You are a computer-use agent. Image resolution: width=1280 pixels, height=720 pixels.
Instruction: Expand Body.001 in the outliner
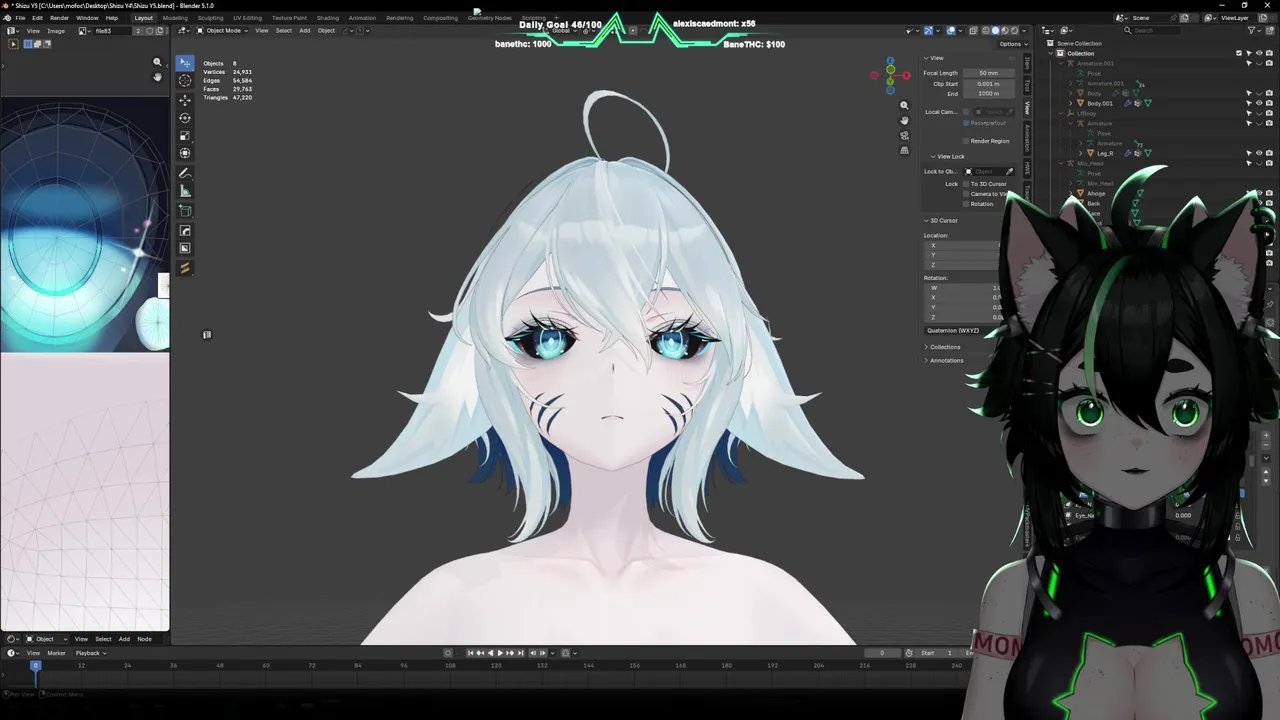1071,103
